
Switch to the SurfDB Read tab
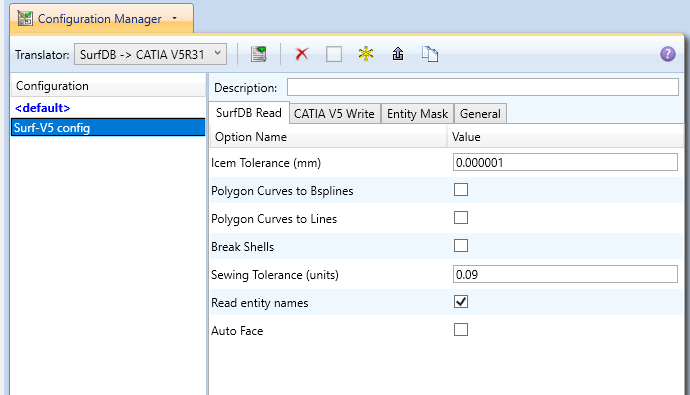coord(249,113)
